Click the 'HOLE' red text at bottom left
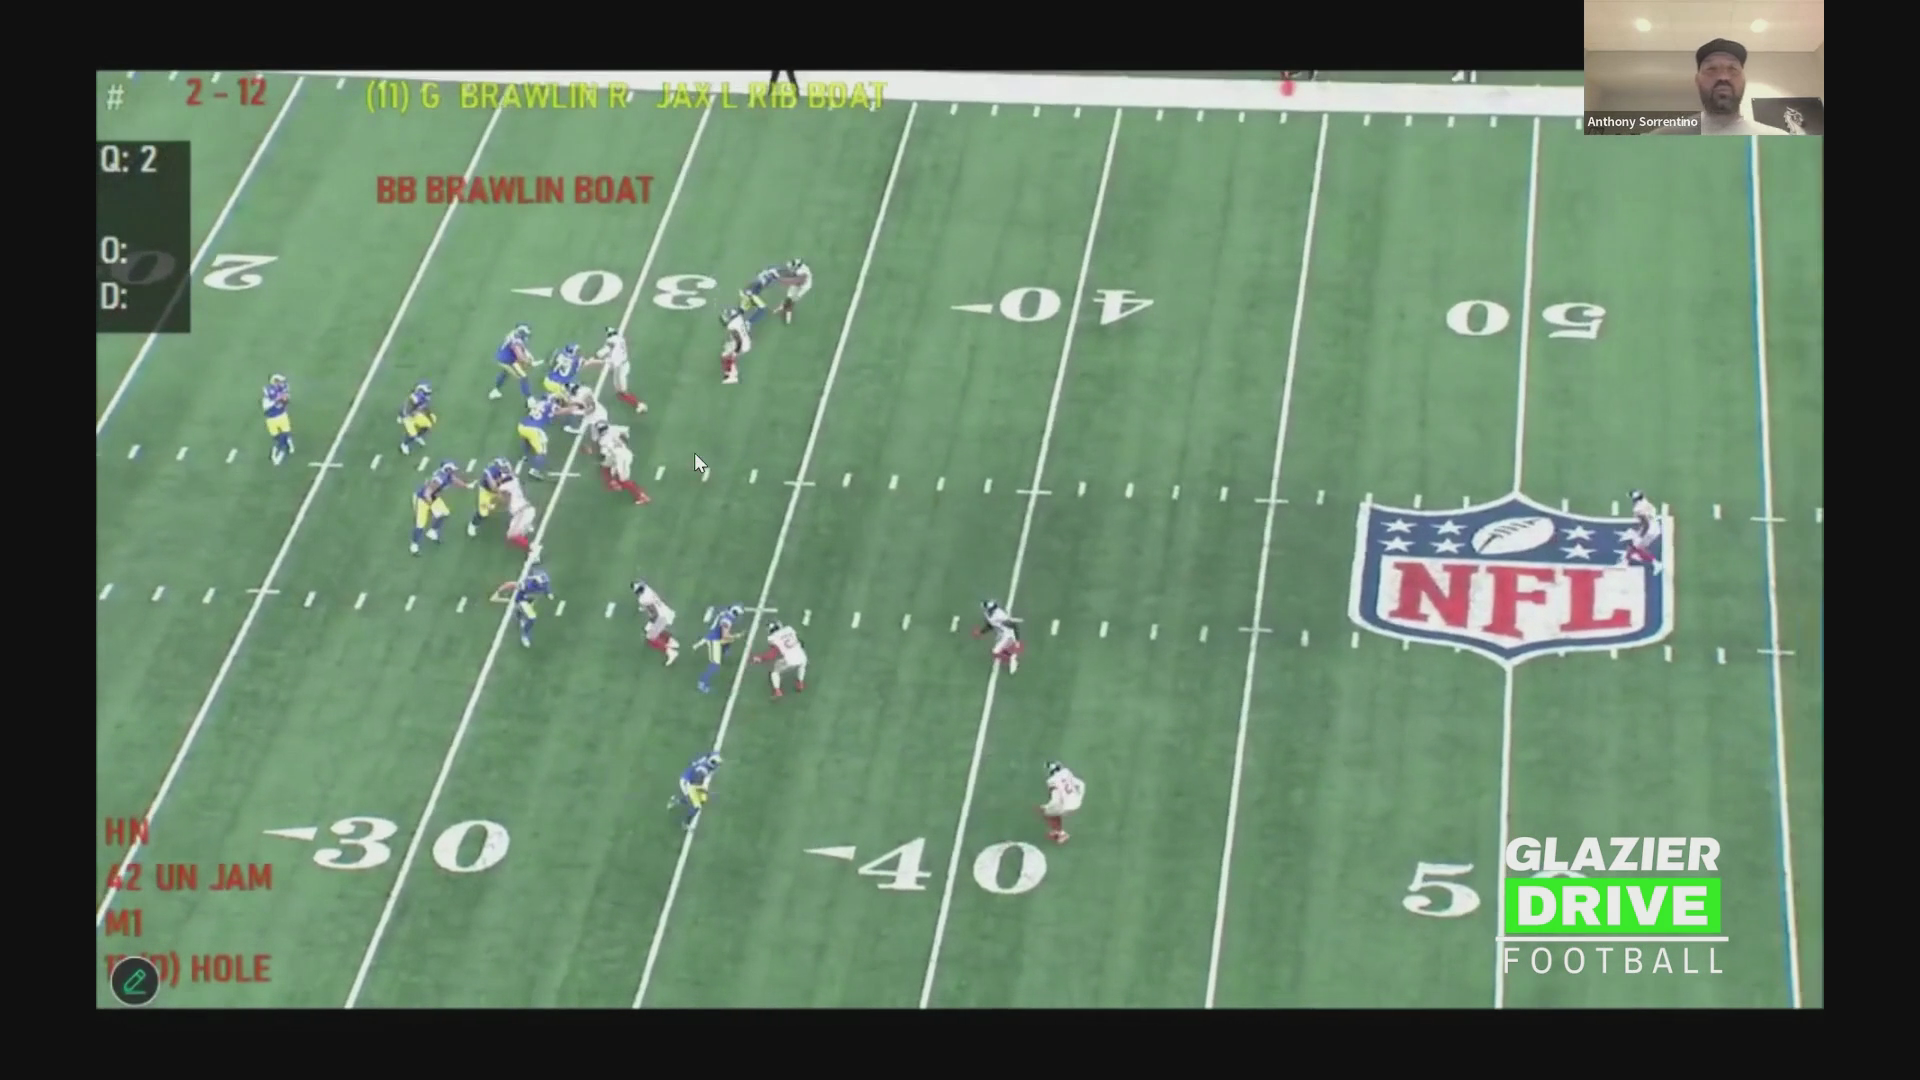Viewport: 1920px width, 1080px height. [x=230, y=968]
